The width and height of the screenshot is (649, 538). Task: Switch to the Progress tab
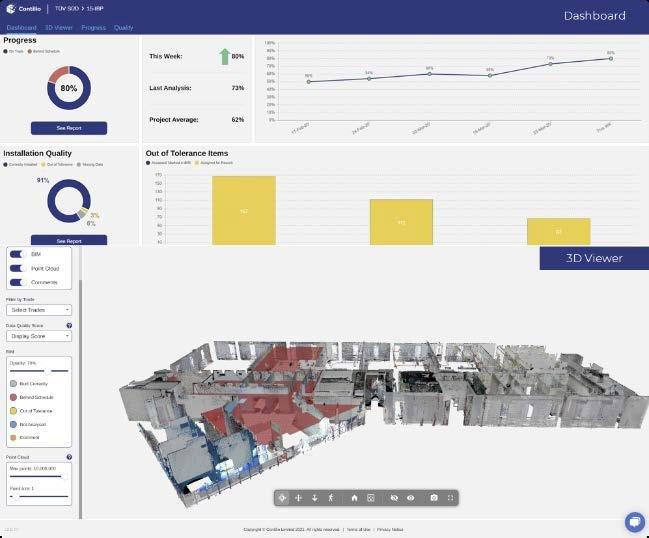[93, 27]
